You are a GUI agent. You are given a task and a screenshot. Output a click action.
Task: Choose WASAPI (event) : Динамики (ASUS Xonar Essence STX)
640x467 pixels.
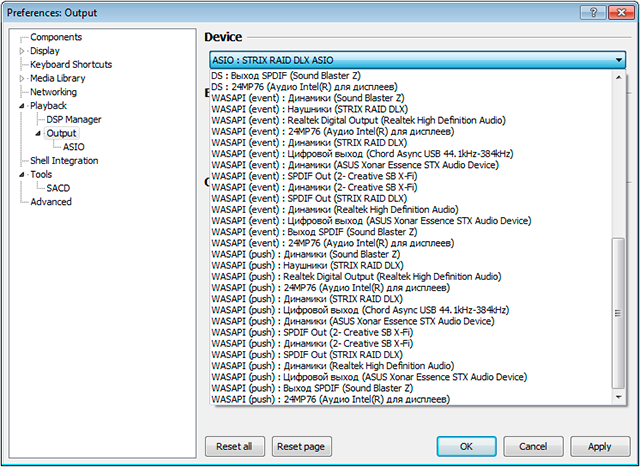411,165
